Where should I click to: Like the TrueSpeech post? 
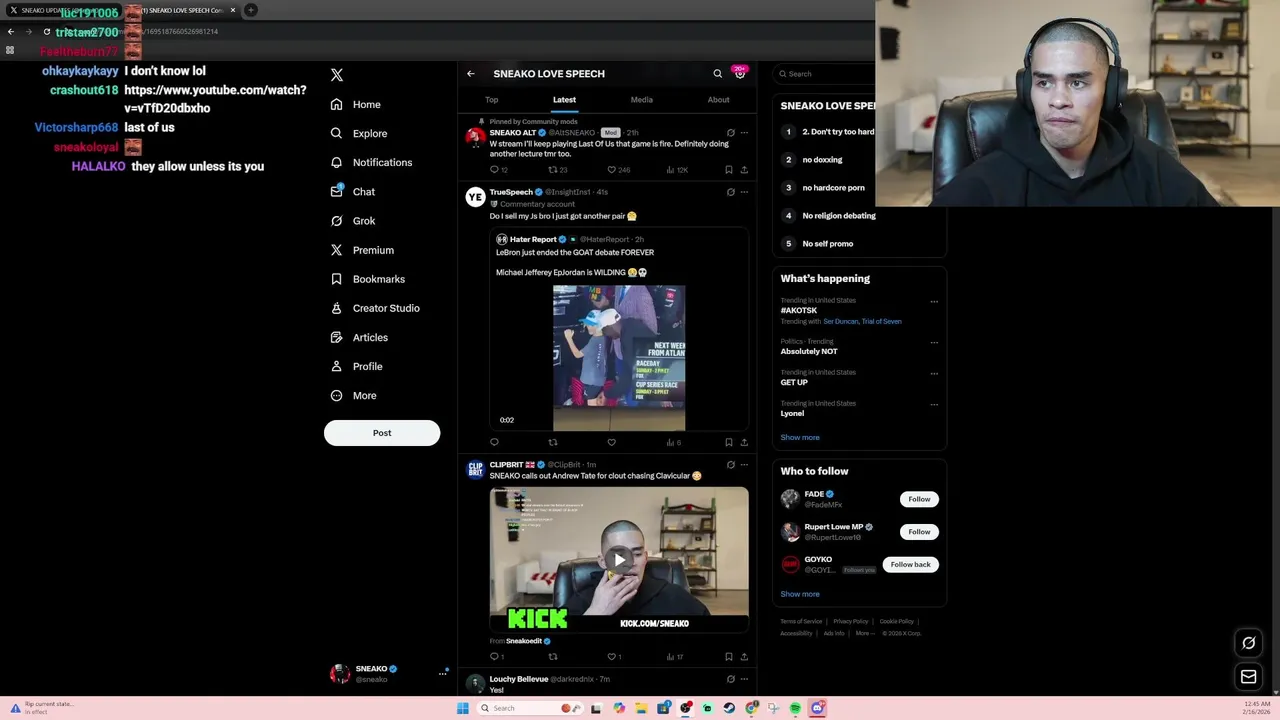[612, 442]
